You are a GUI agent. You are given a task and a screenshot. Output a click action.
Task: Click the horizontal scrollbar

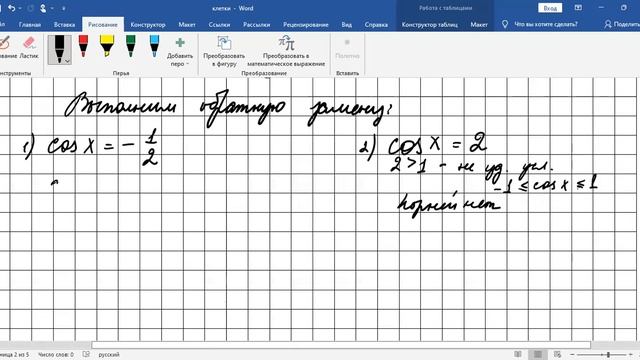(341, 345)
